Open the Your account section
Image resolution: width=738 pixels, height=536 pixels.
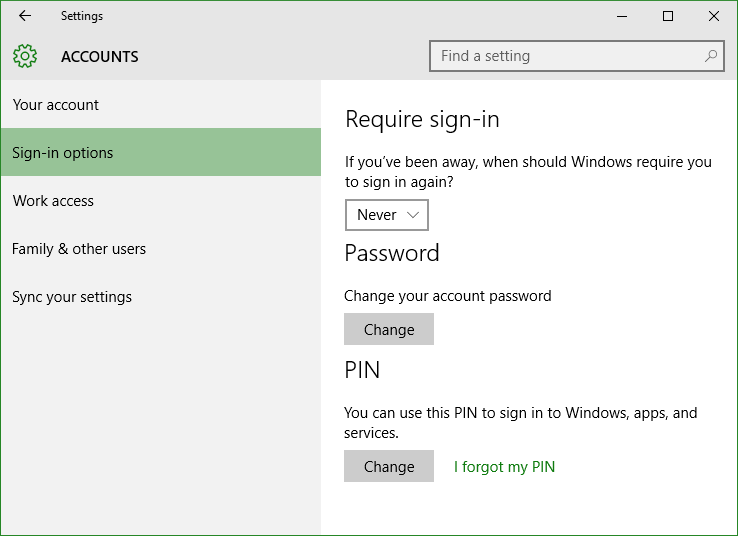click(x=161, y=104)
